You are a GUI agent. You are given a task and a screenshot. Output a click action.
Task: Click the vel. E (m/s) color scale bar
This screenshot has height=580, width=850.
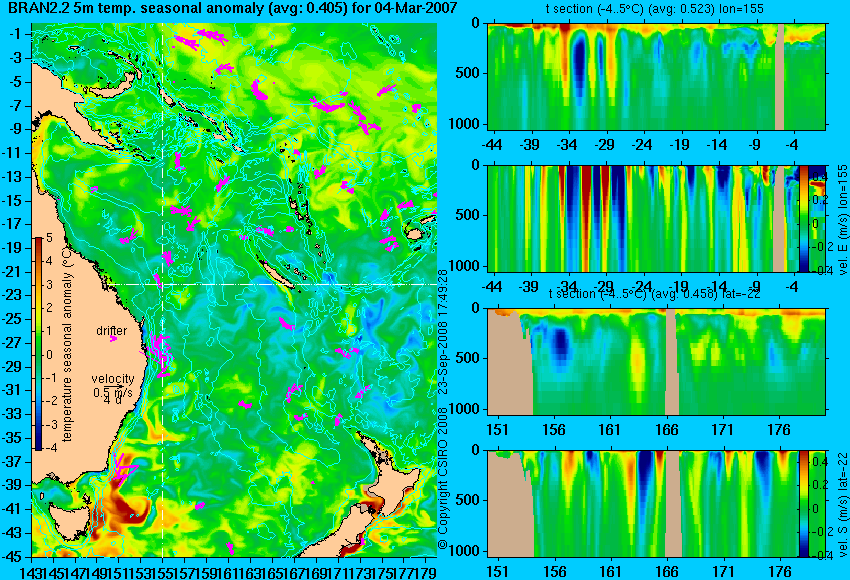click(x=804, y=218)
